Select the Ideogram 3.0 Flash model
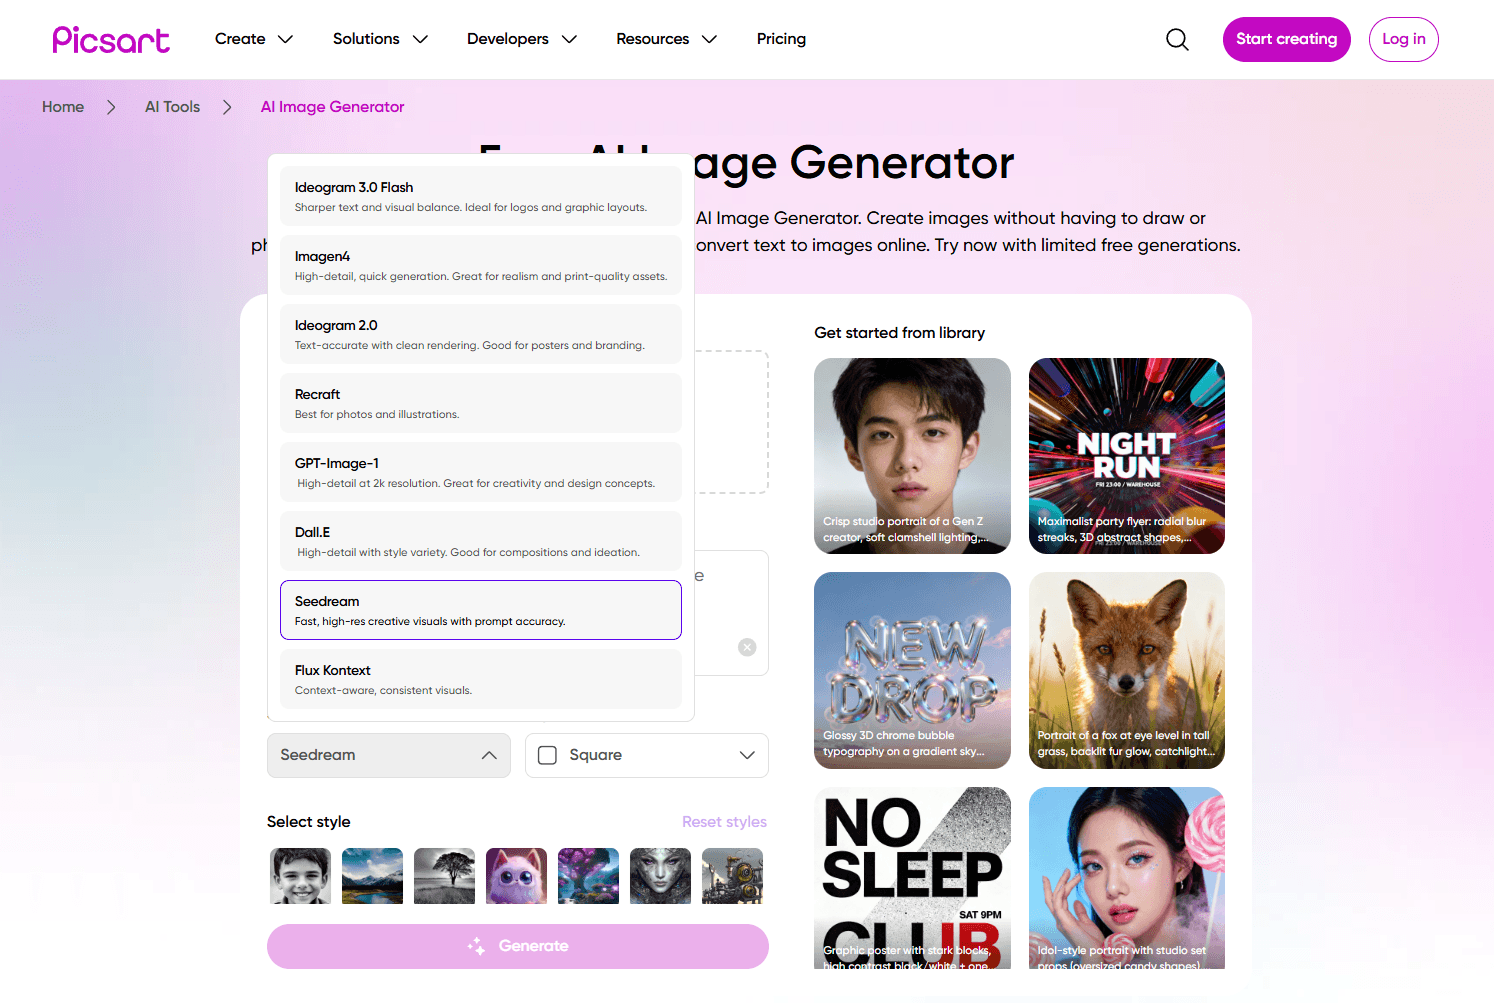Viewport: 1494px width, 1003px height. [481, 196]
